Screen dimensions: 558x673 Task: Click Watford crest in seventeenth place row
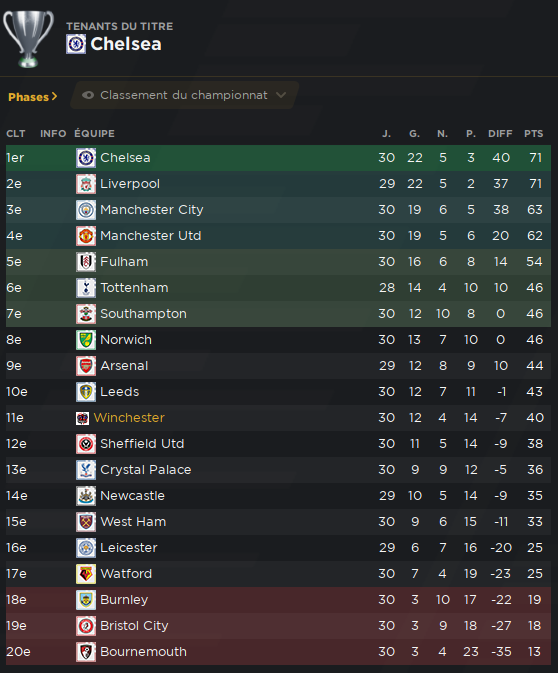click(x=86, y=574)
